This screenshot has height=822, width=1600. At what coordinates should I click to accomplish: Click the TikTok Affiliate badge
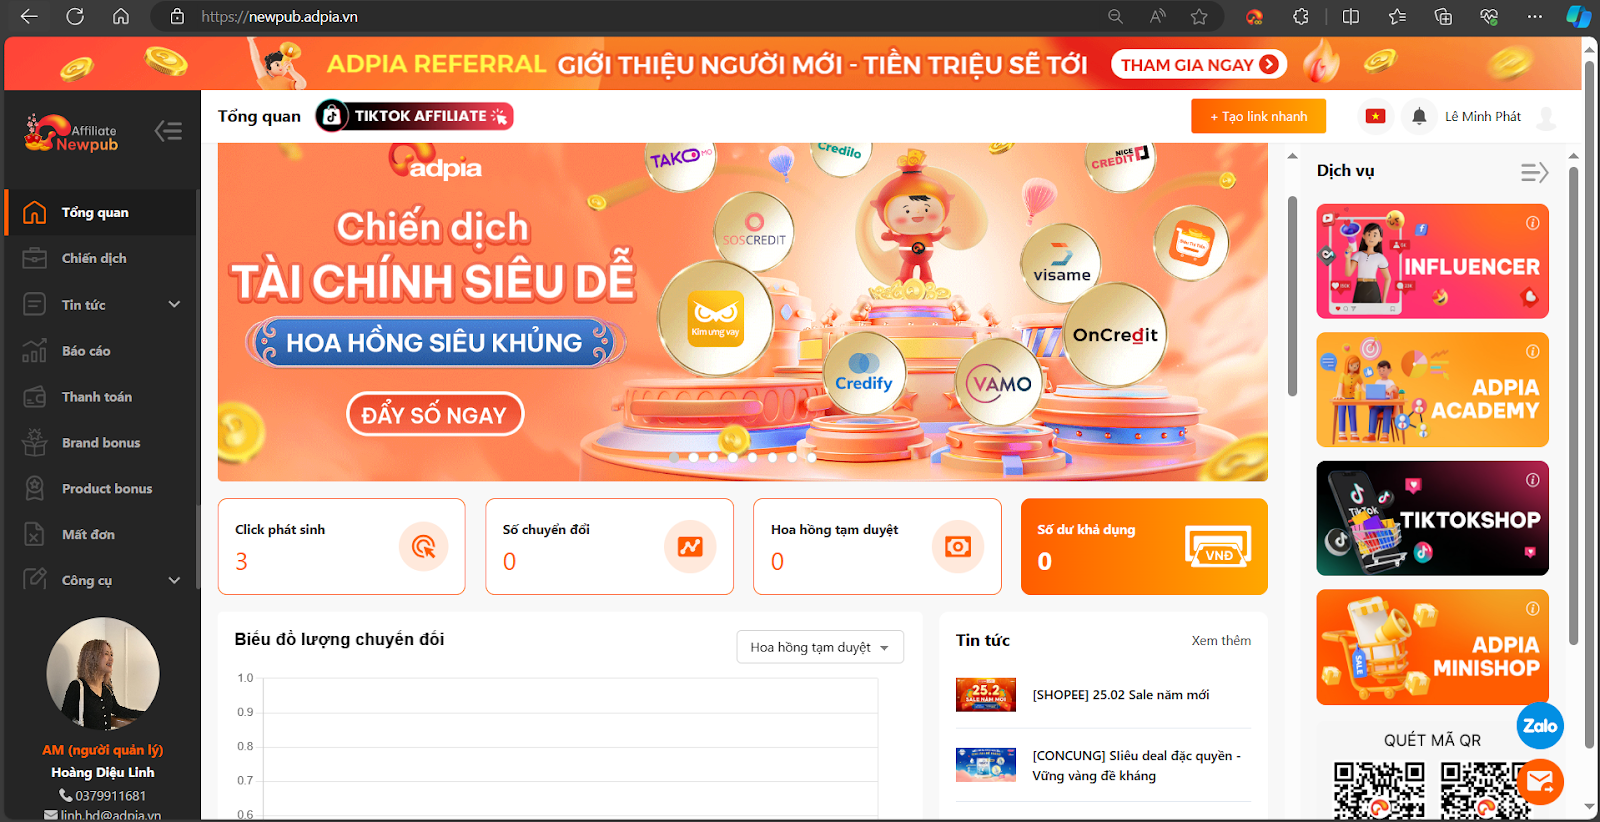click(x=414, y=116)
